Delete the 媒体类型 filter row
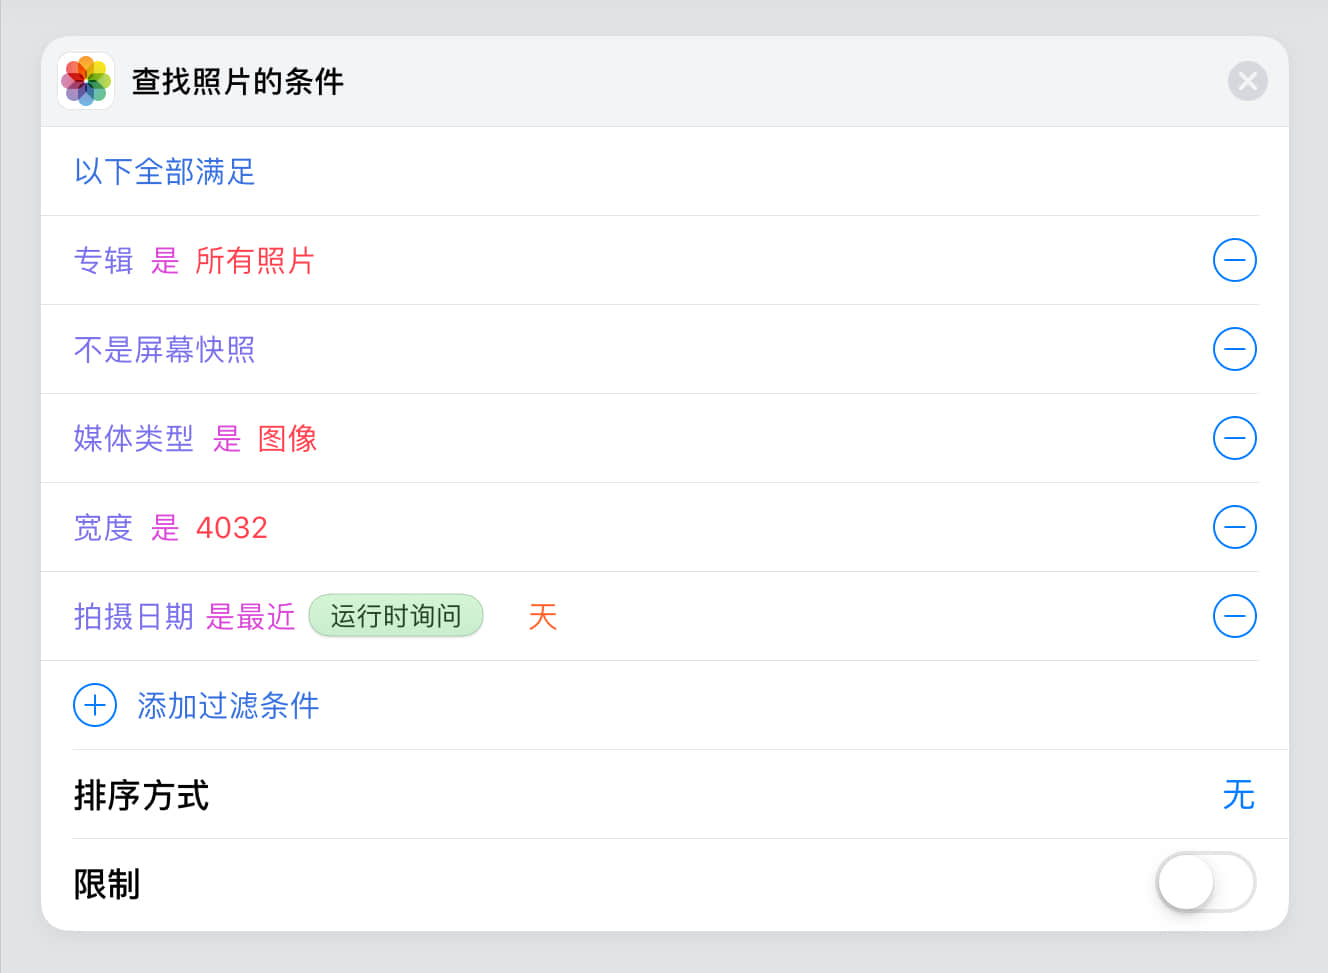This screenshot has height=973, width=1328. (x=1234, y=438)
